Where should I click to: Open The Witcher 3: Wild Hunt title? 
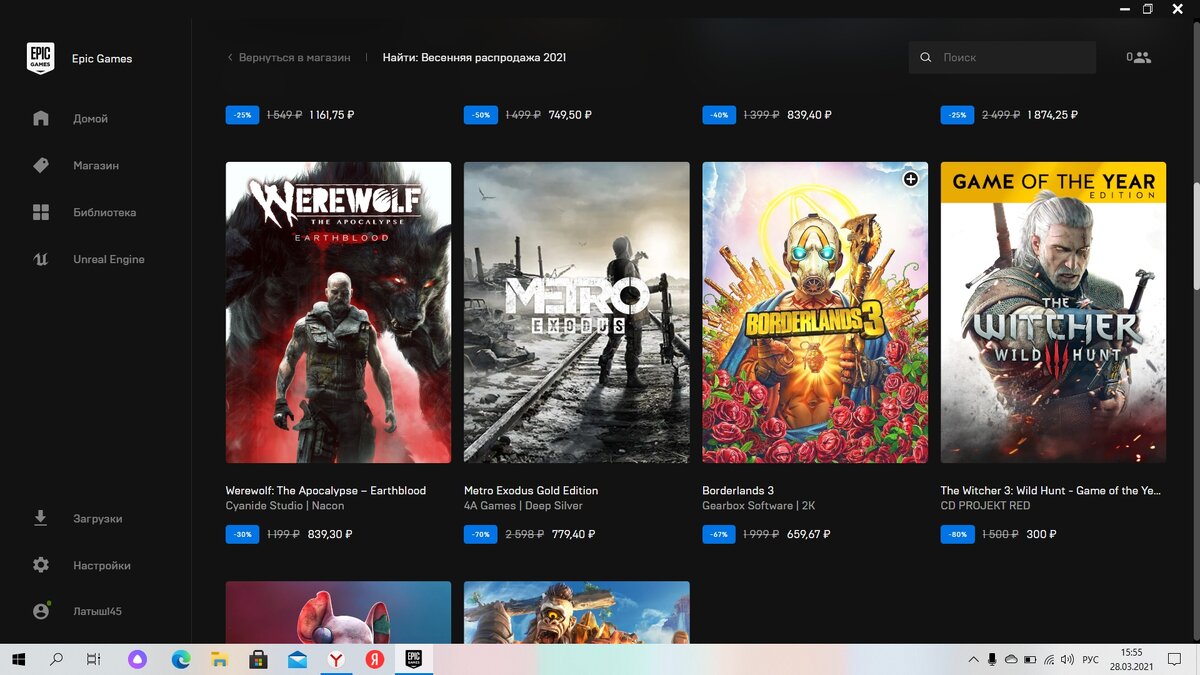click(x=1051, y=491)
